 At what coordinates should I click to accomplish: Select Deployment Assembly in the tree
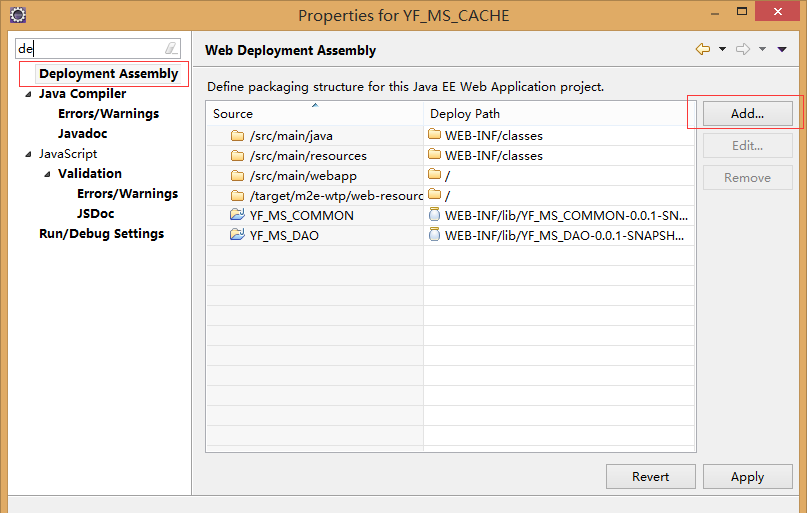(x=109, y=74)
